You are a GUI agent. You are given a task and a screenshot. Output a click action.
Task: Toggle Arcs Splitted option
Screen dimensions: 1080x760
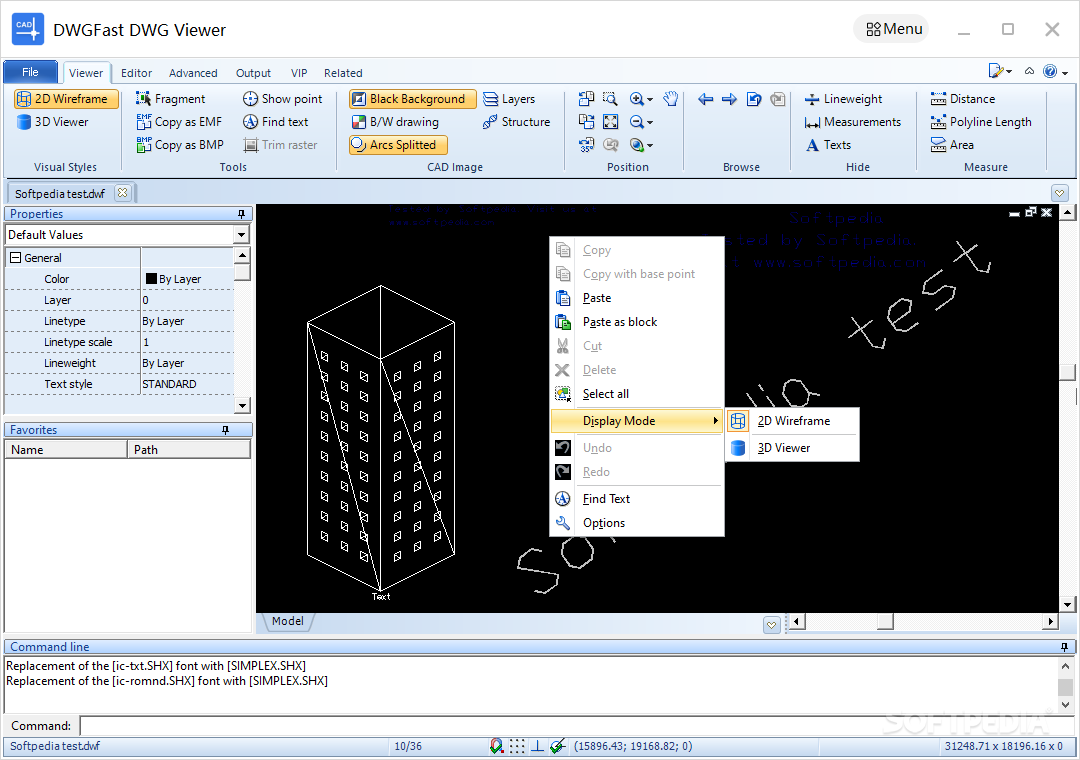click(x=398, y=145)
